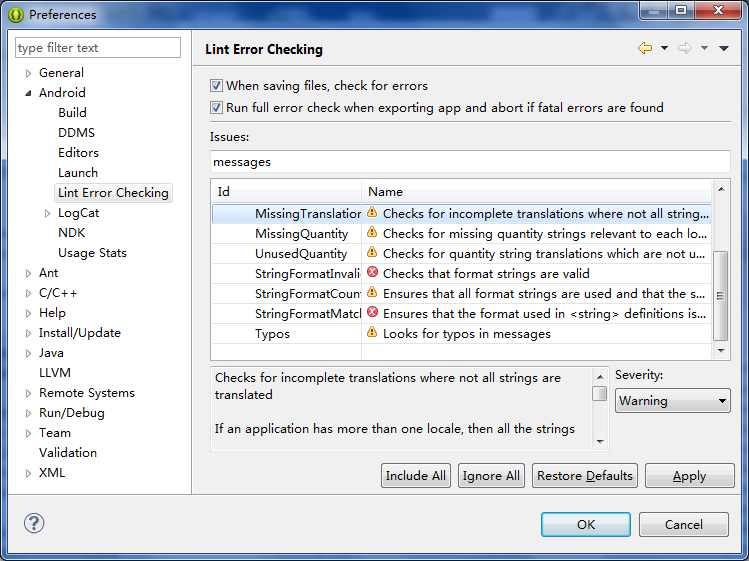Click the description box scroll down arrow
This screenshot has height=561, width=749.
coord(600,442)
